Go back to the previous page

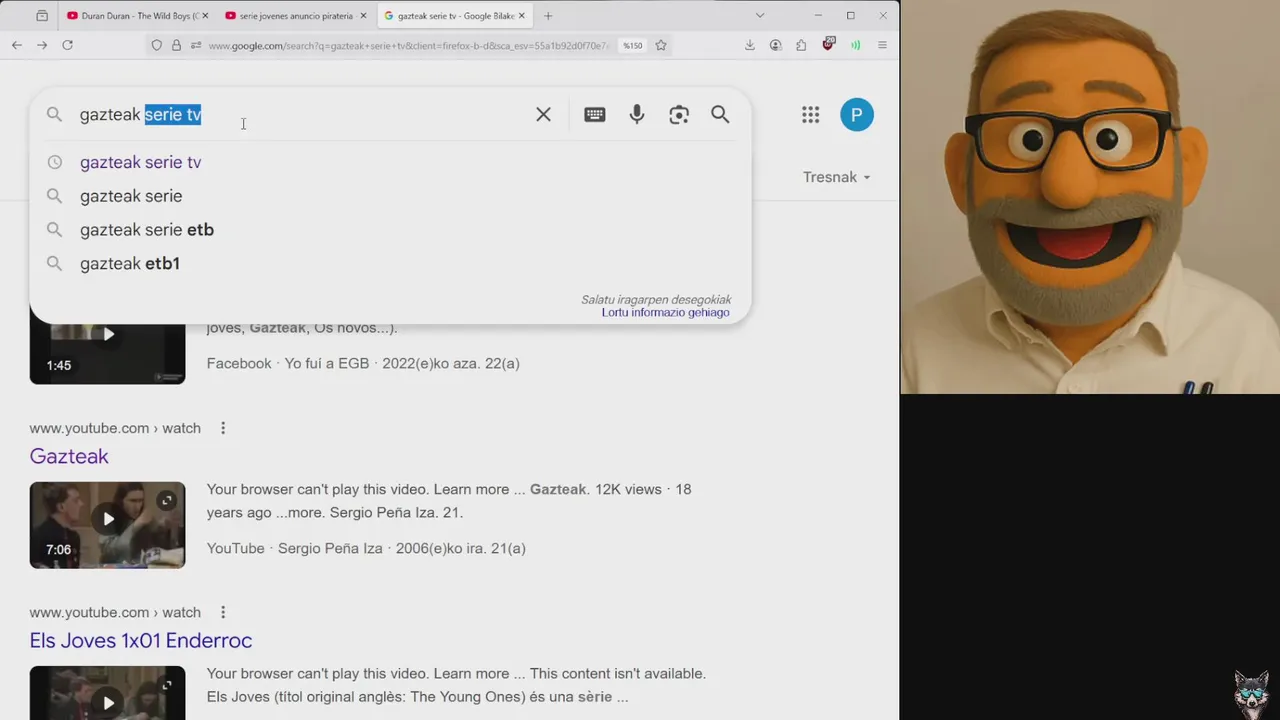[x=17, y=45]
